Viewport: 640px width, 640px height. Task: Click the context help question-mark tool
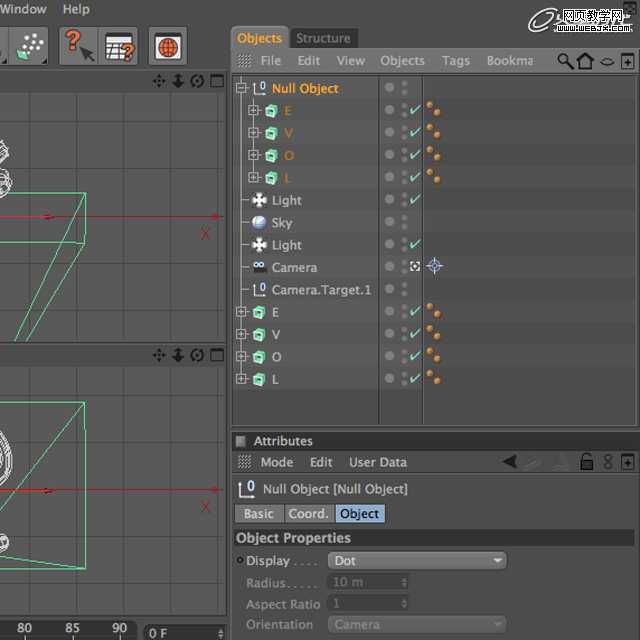[76, 45]
